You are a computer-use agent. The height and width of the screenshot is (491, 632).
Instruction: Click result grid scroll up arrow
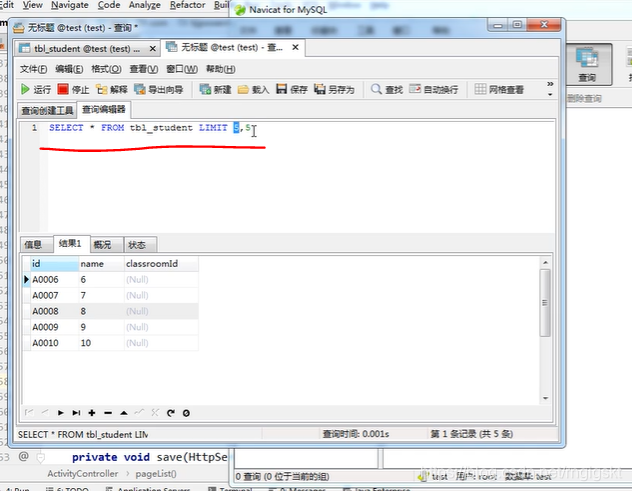click(545, 262)
